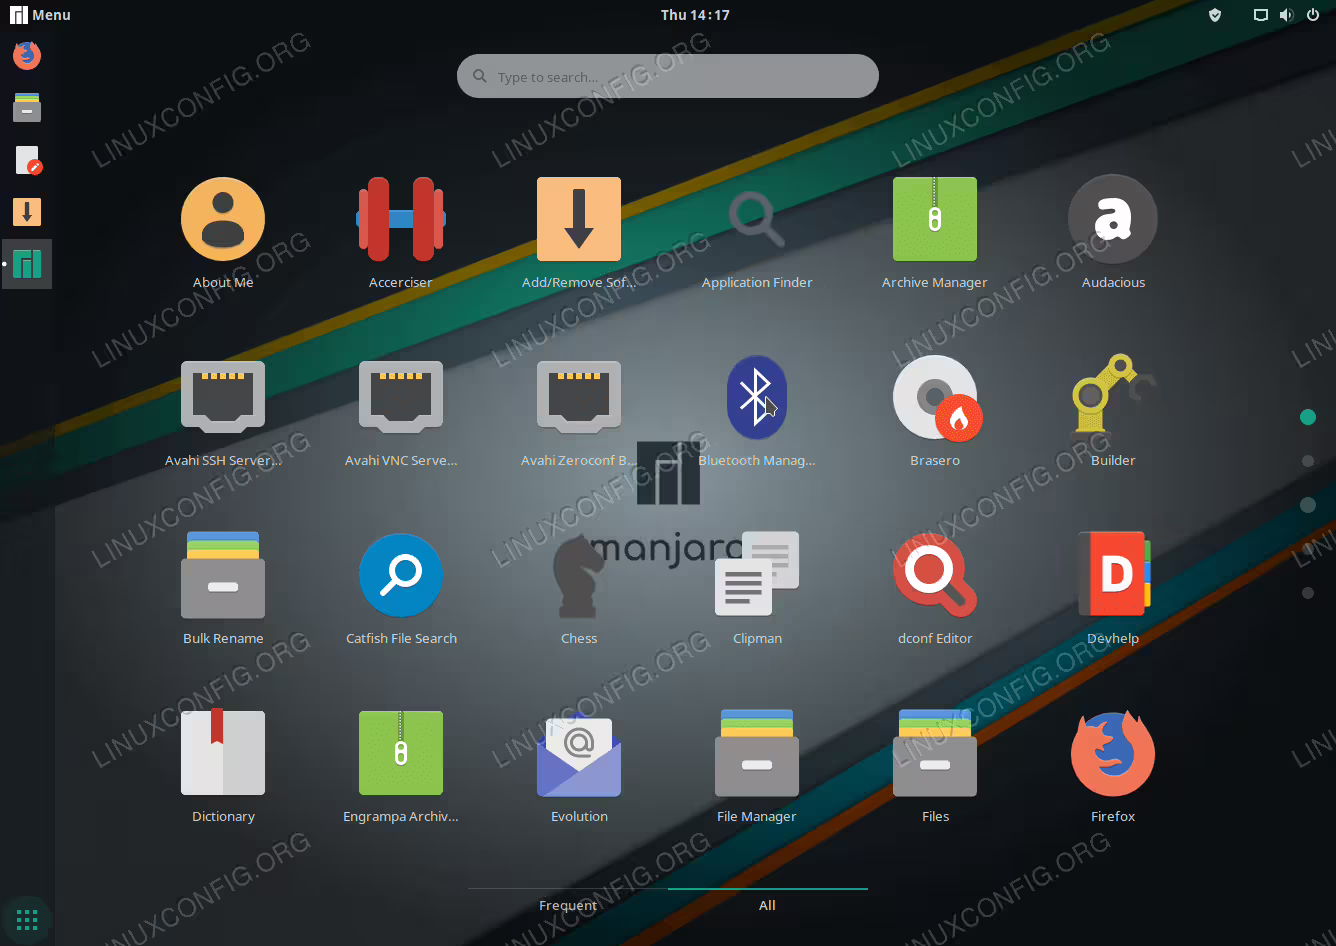Open the text editor dock icon
Screen dimensions: 1336x946
click(27, 160)
